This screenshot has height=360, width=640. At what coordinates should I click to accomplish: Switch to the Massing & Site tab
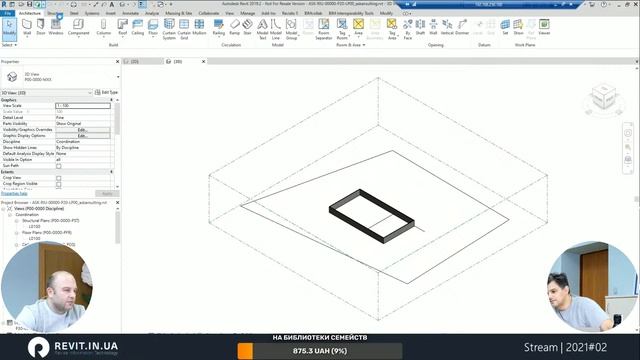click(x=178, y=13)
